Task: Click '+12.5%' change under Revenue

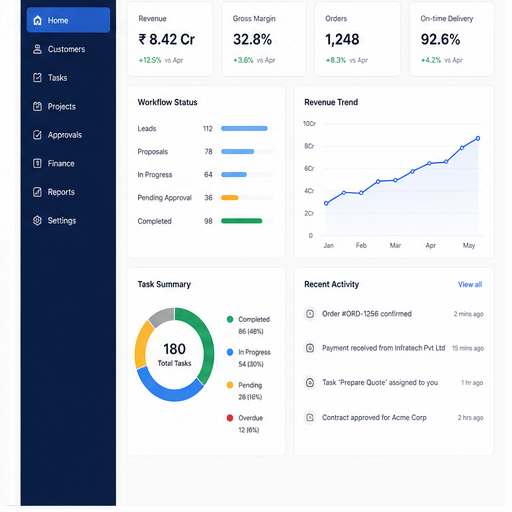Action: [150, 60]
